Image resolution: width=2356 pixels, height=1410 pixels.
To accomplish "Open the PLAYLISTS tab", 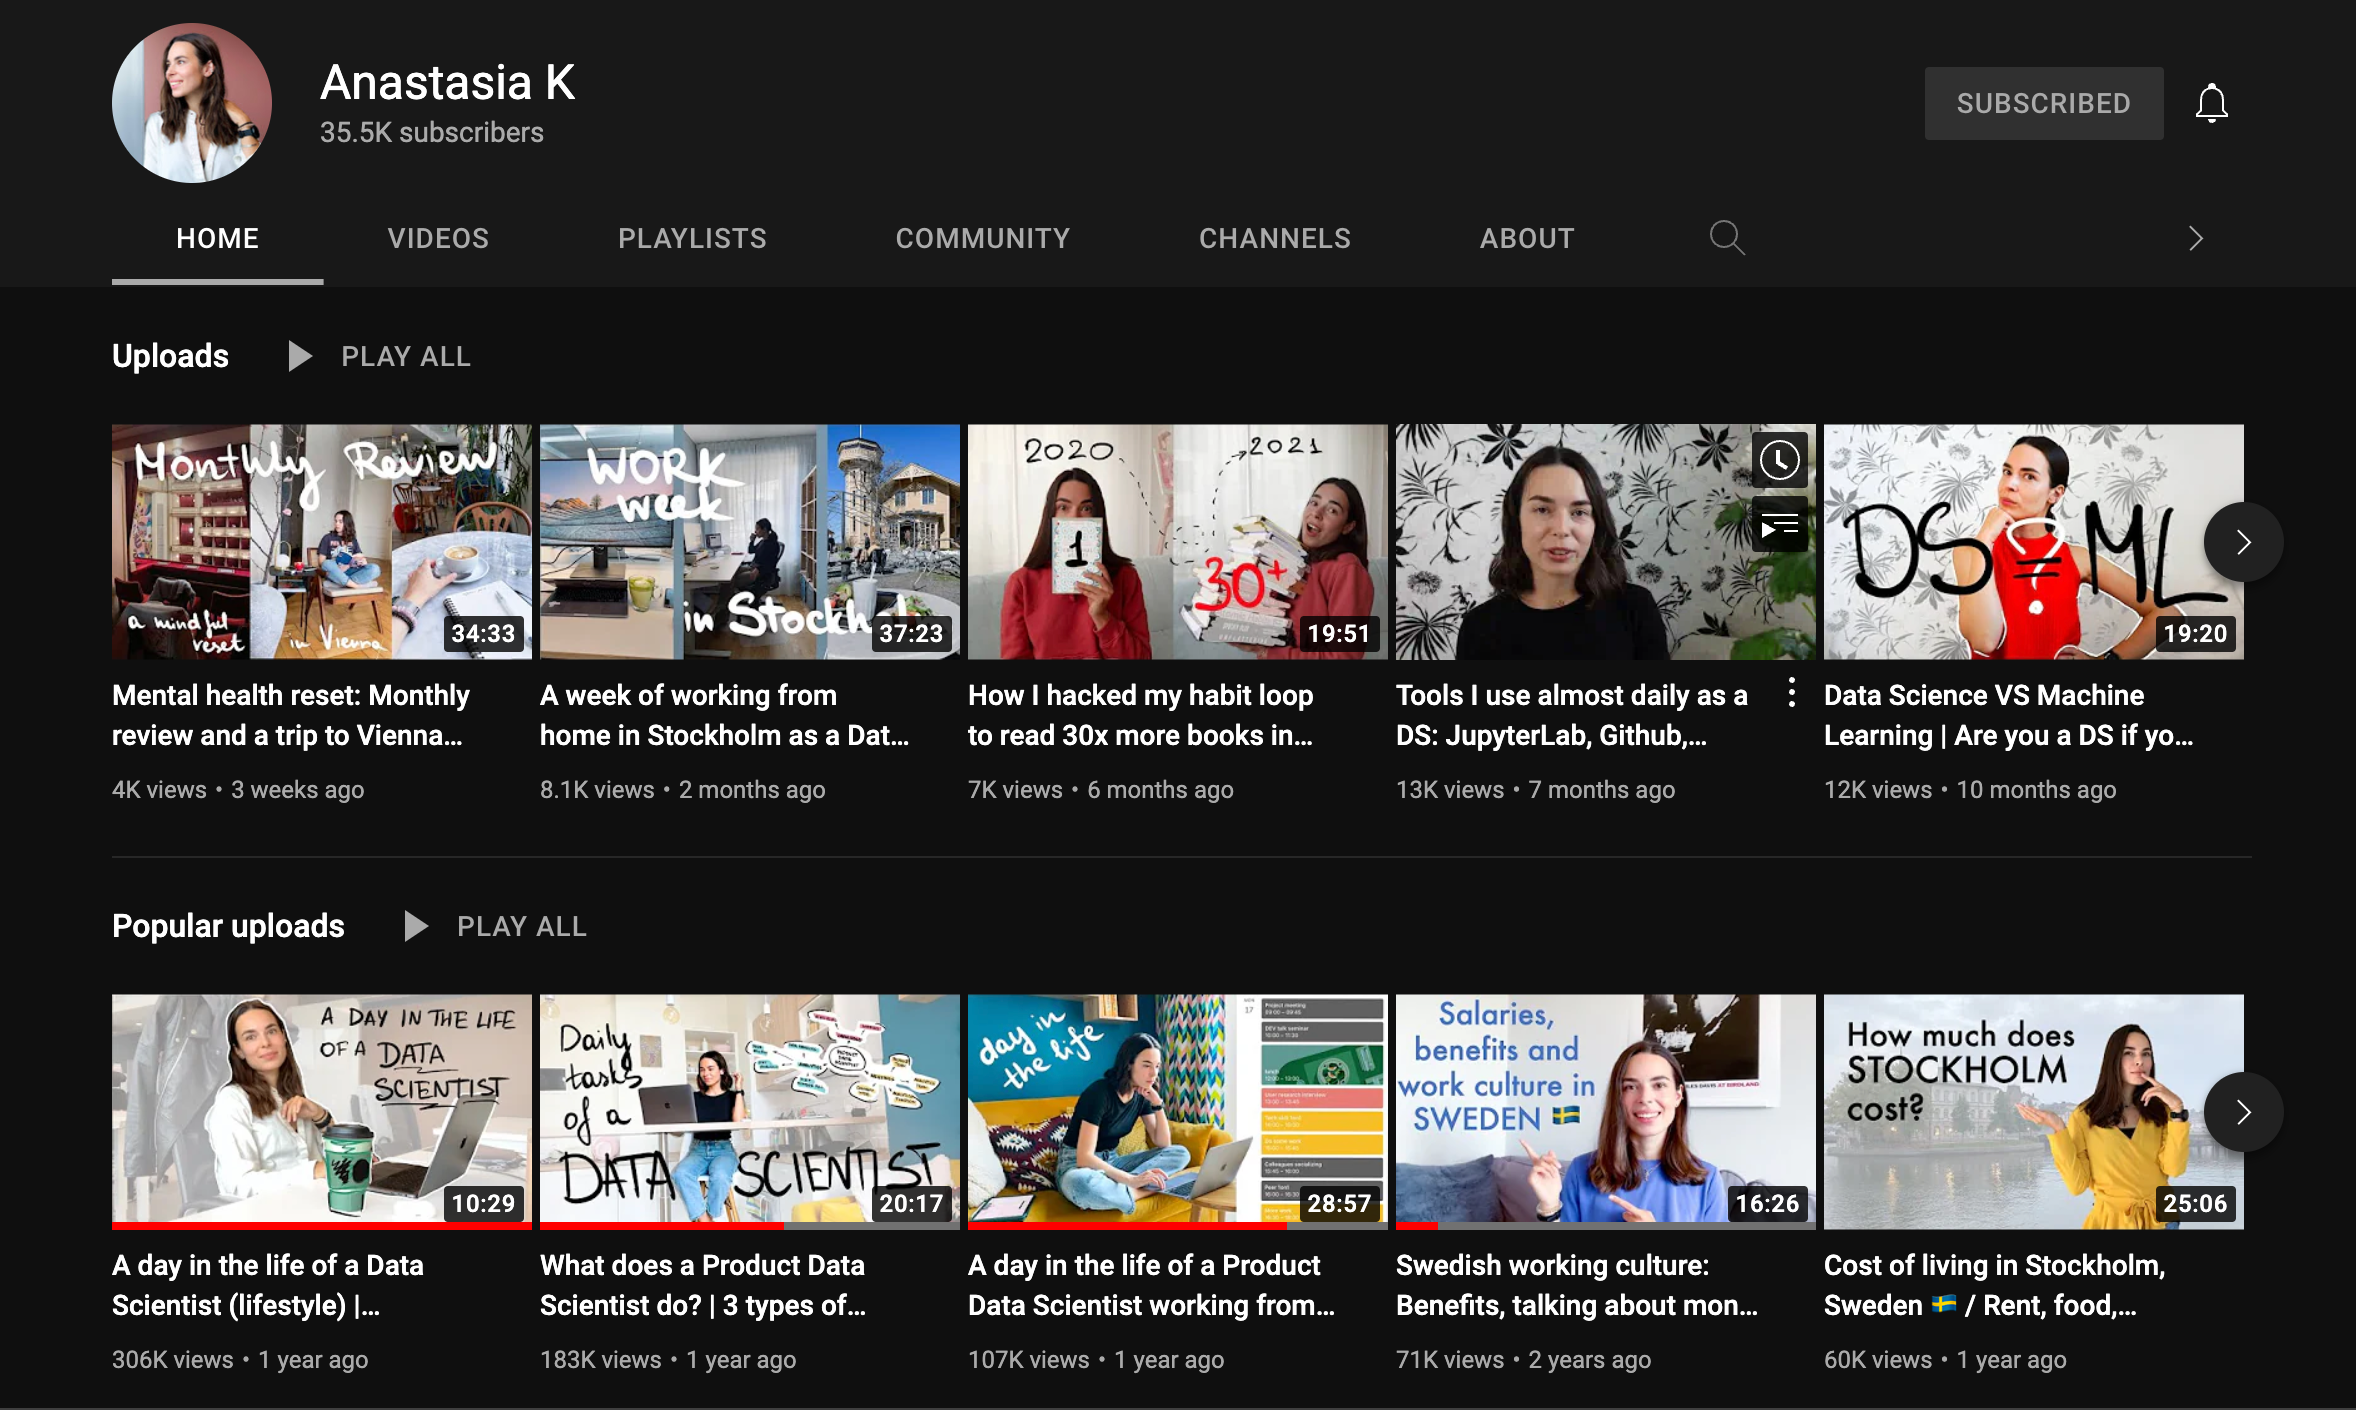I will (692, 238).
